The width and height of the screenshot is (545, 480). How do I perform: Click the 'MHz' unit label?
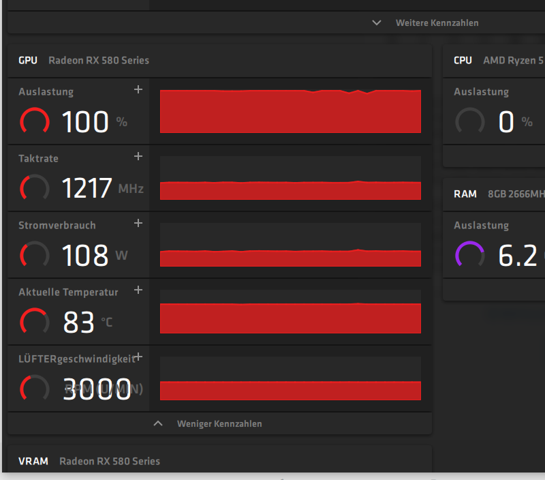pos(131,189)
